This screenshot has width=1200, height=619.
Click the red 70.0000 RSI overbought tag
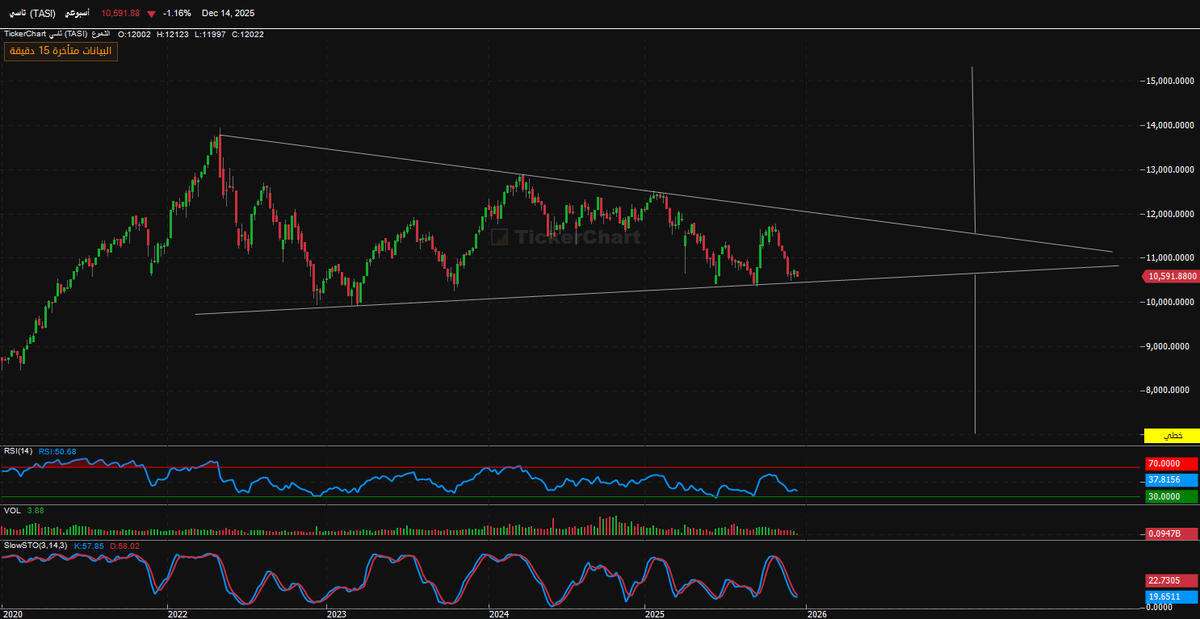pyautogui.click(x=1171, y=465)
